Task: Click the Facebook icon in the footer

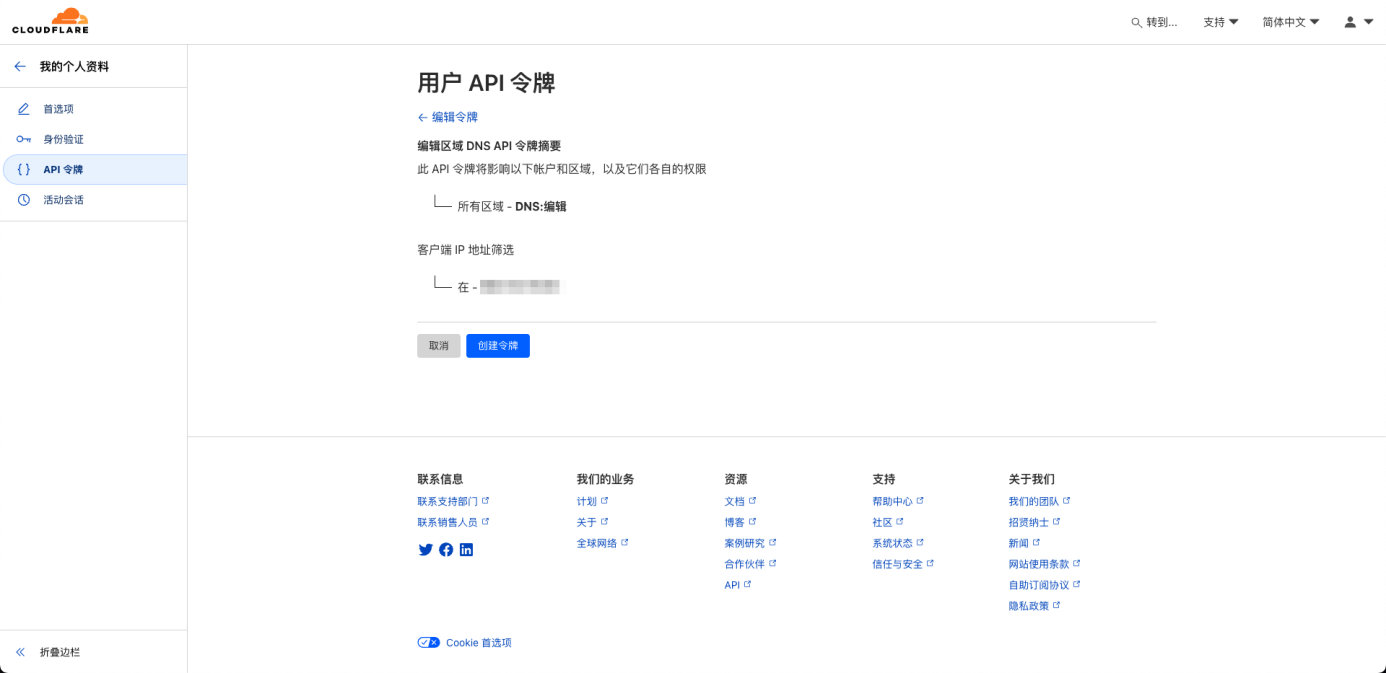Action: pos(446,549)
